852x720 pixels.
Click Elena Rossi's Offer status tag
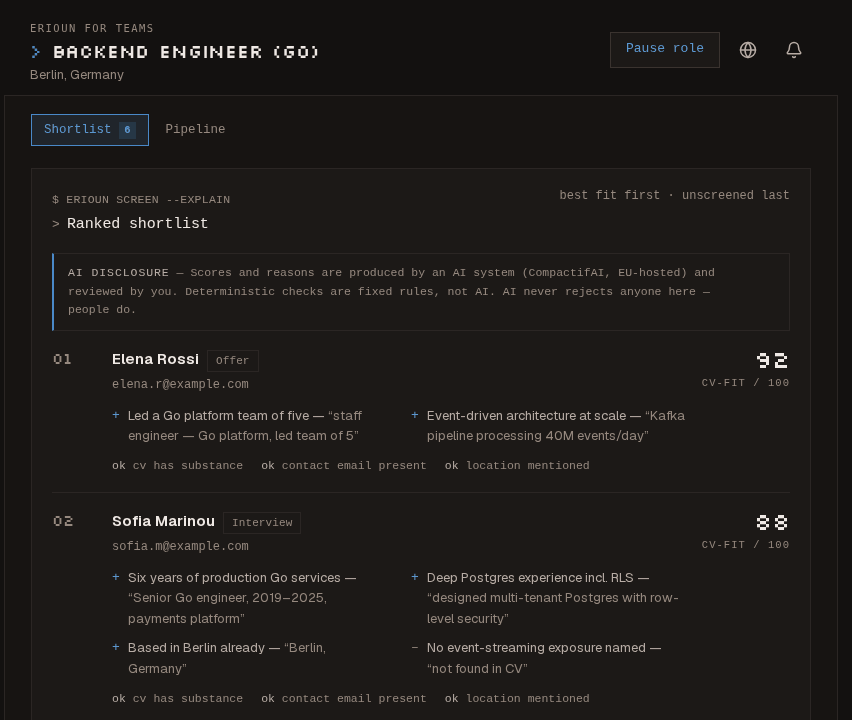233,361
